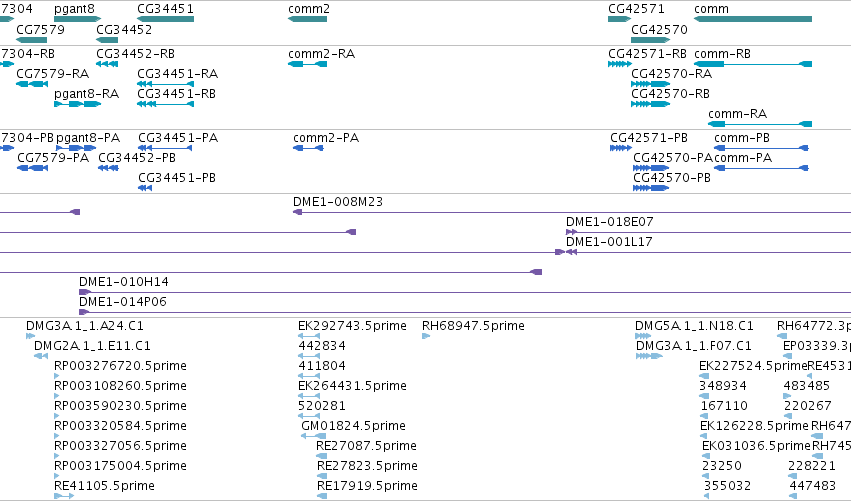Select EST entry 483485
The height and width of the screenshot is (501, 851).
point(787,396)
